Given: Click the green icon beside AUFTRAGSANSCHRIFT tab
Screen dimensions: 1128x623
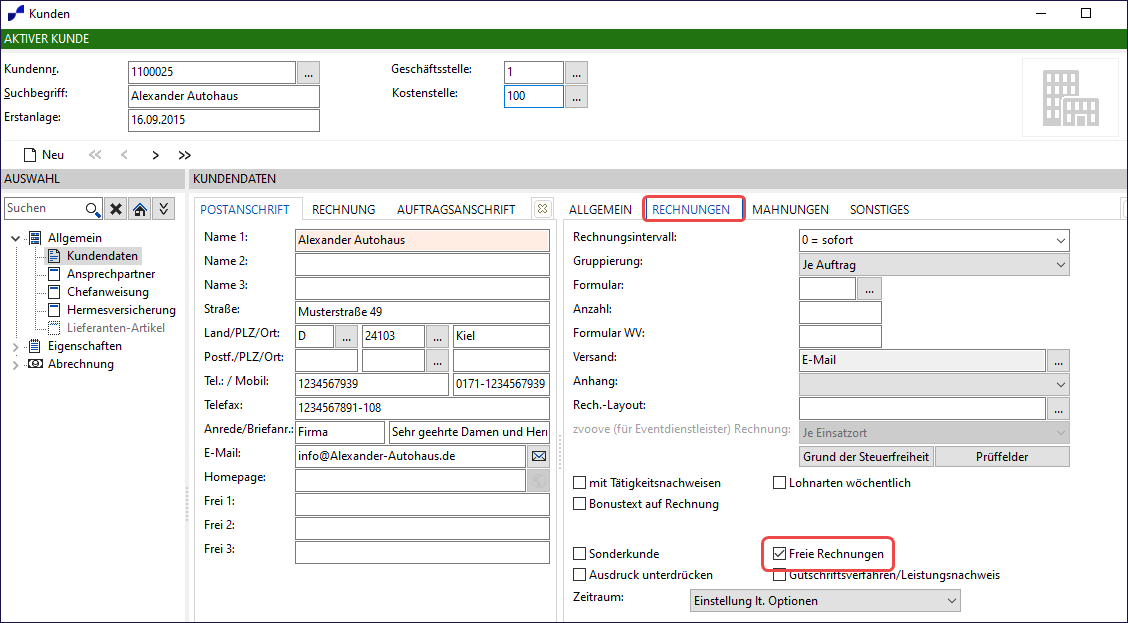Looking at the screenshot, I should 542,209.
